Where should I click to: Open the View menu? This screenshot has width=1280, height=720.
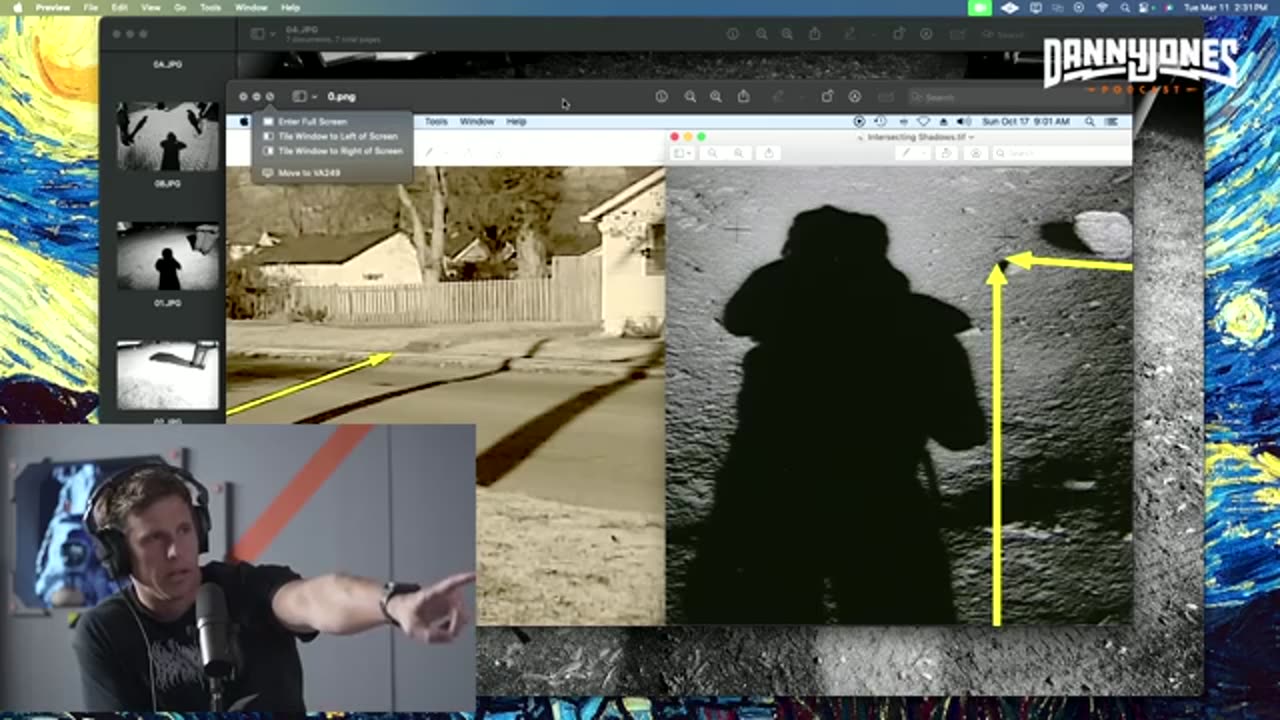(x=150, y=7)
